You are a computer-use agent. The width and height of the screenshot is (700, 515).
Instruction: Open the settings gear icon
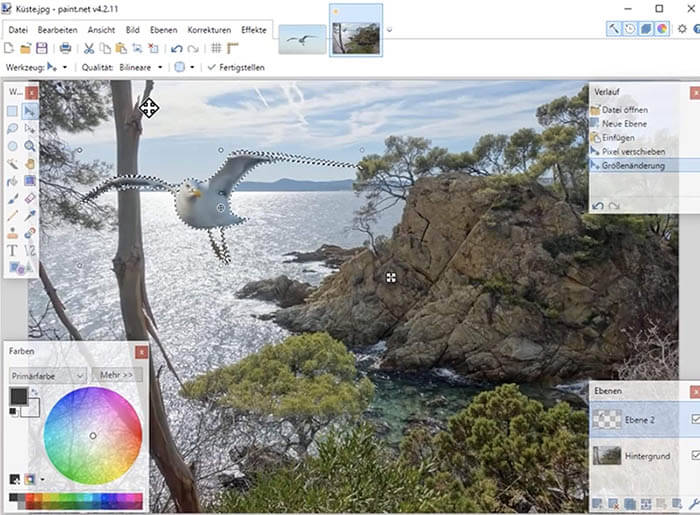[682, 29]
